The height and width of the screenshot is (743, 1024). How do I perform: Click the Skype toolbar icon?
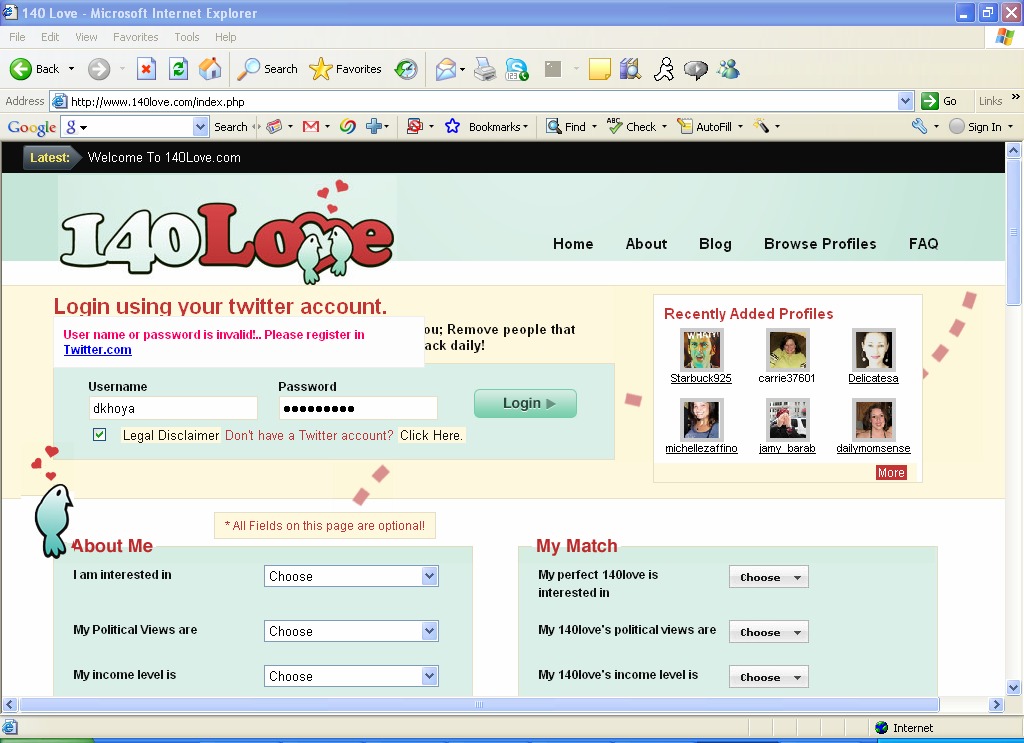click(x=517, y=69)
